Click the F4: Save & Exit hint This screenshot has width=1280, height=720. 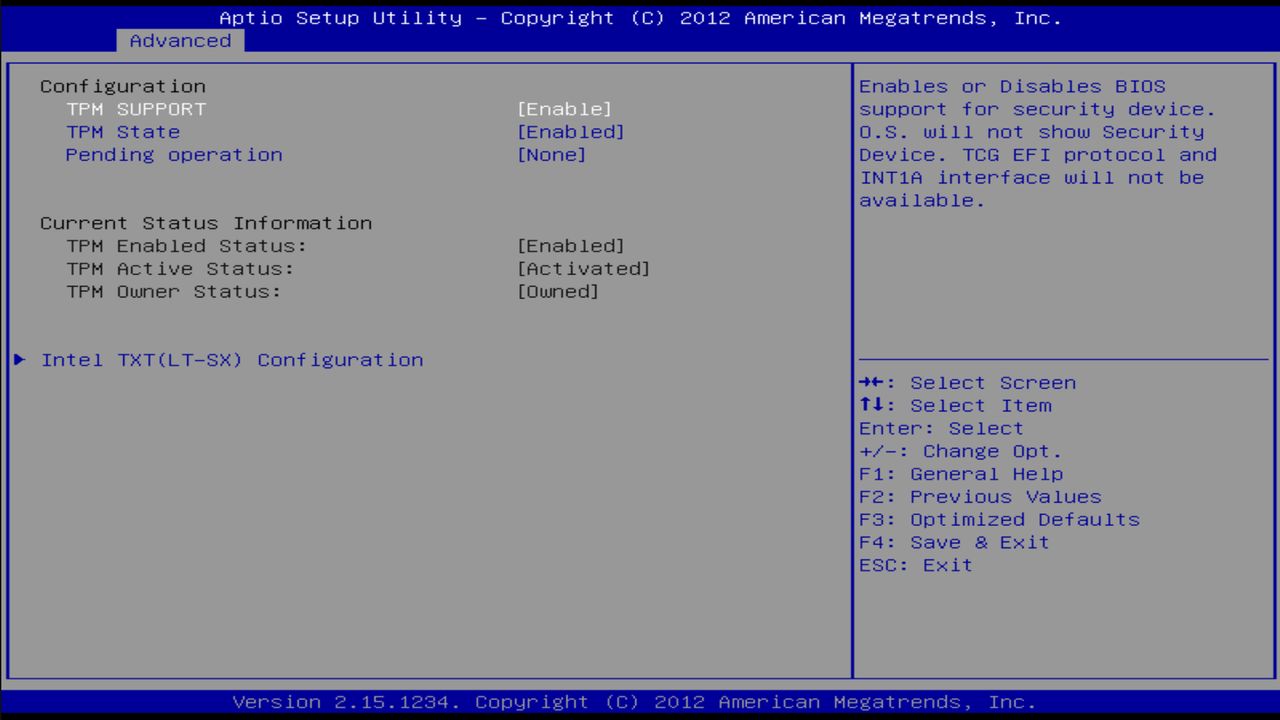click(x=955, y=544)
